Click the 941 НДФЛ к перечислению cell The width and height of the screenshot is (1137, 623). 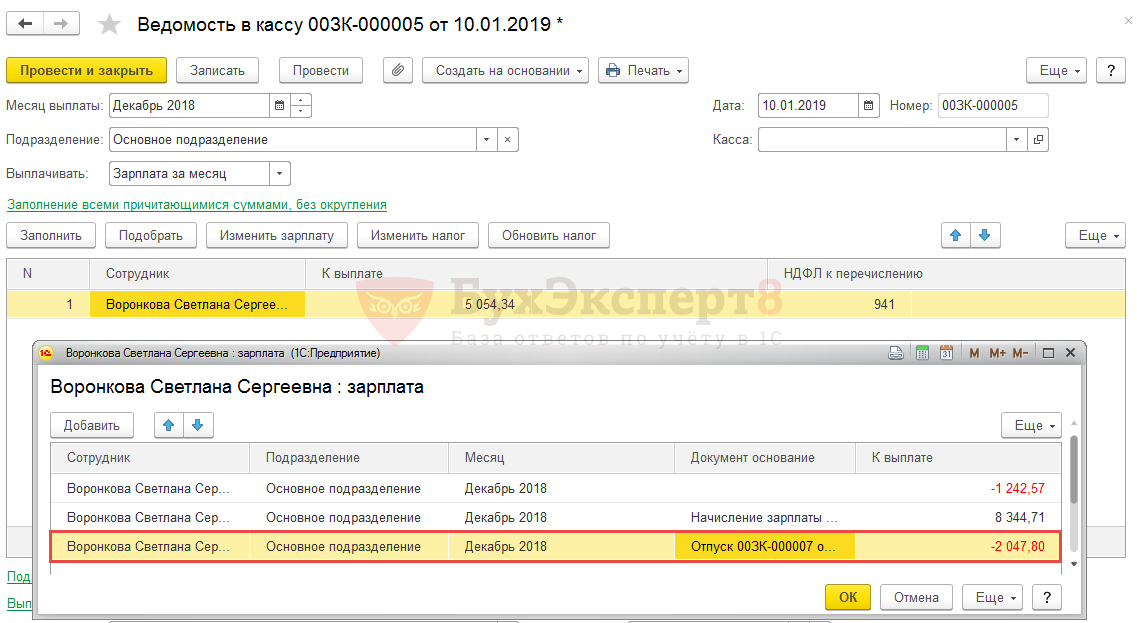[x=839, y=305]
